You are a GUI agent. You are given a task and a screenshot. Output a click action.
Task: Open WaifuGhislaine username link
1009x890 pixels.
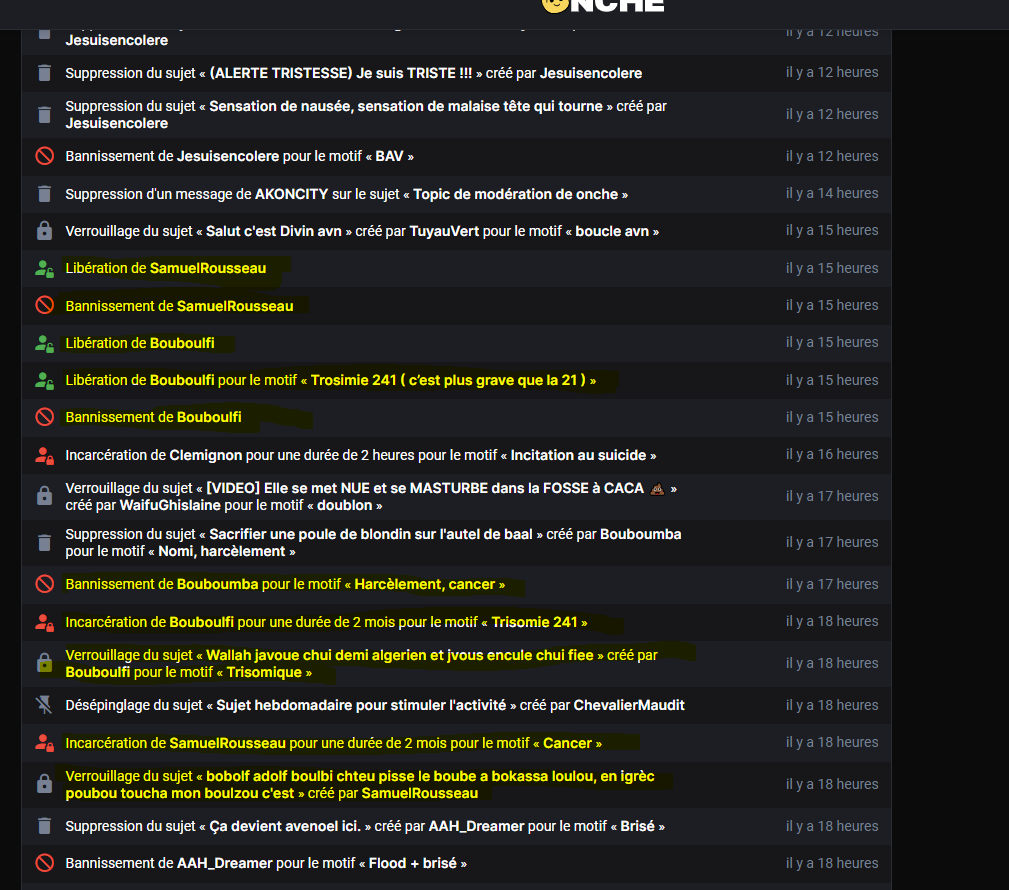170,505
